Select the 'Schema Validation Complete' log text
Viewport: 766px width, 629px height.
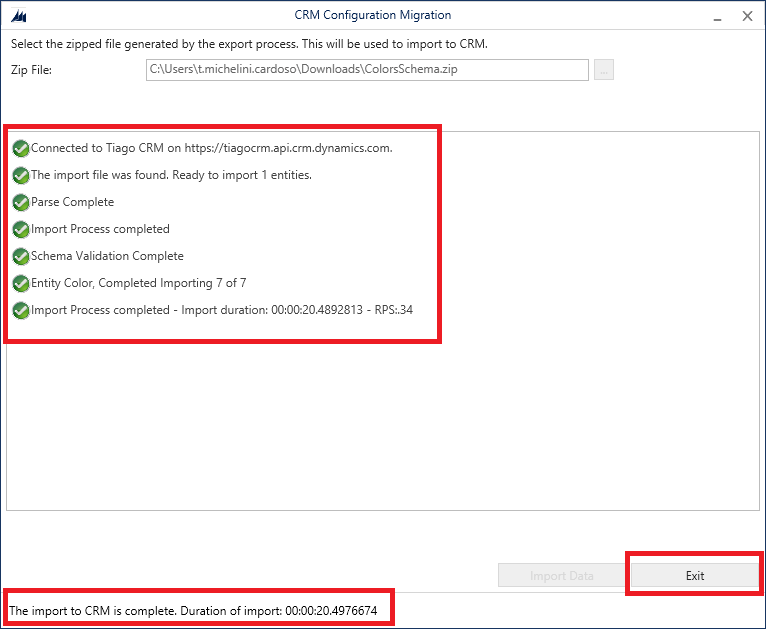coord(107,256)
